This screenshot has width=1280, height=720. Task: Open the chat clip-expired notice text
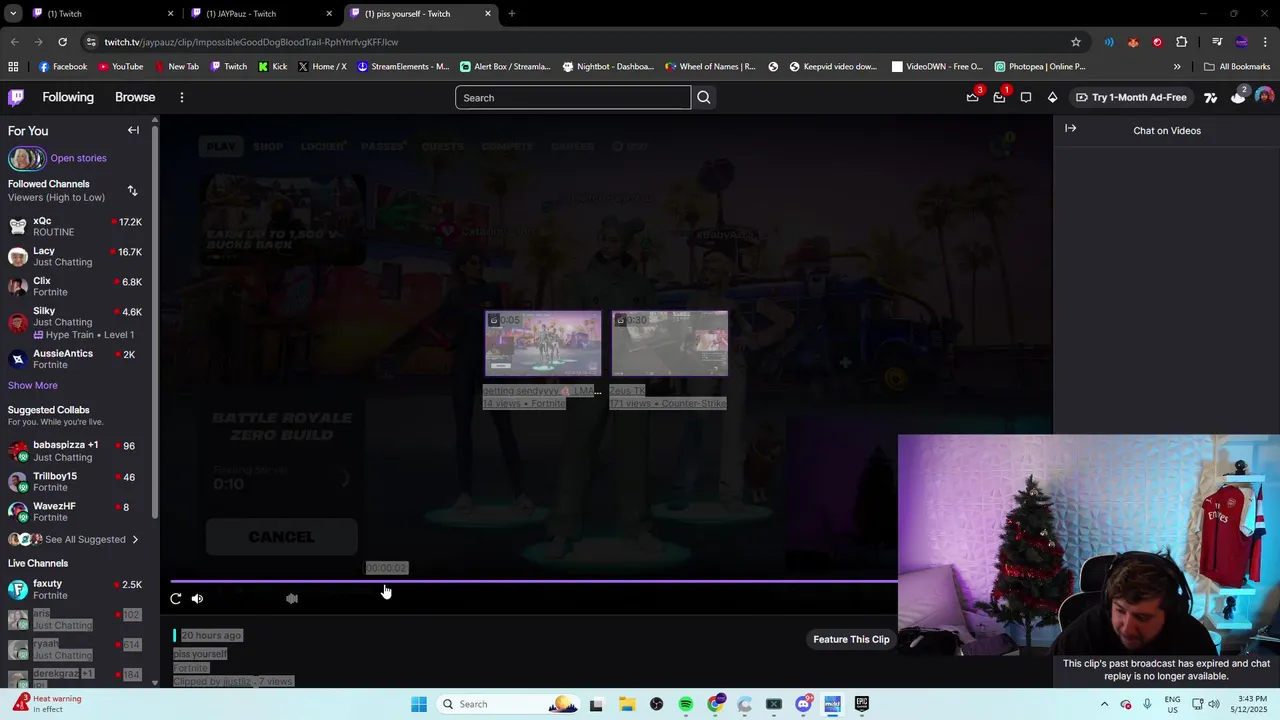pos(1166,670)
